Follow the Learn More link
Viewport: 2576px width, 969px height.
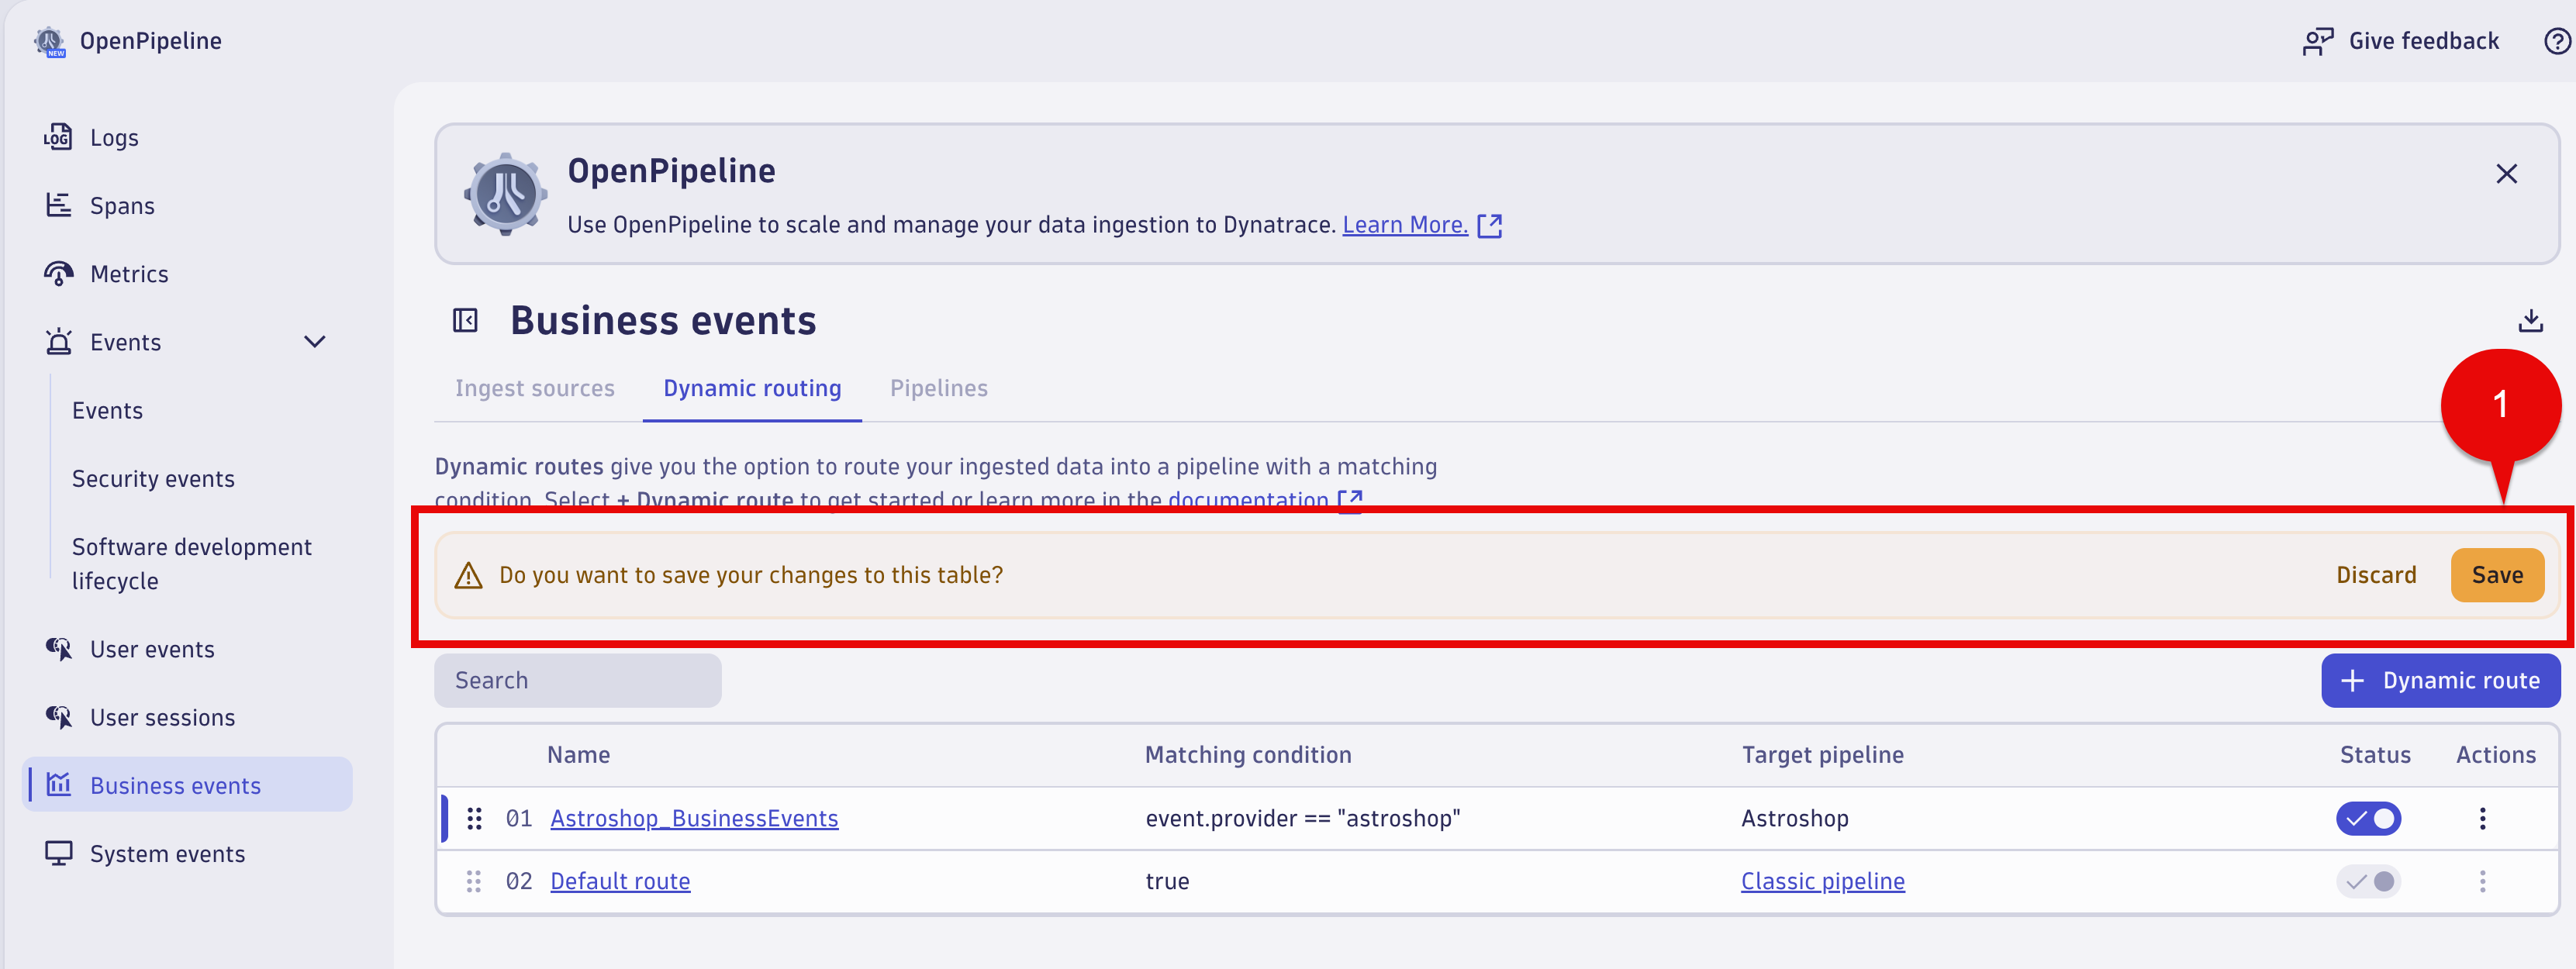tap(1404, 224)
